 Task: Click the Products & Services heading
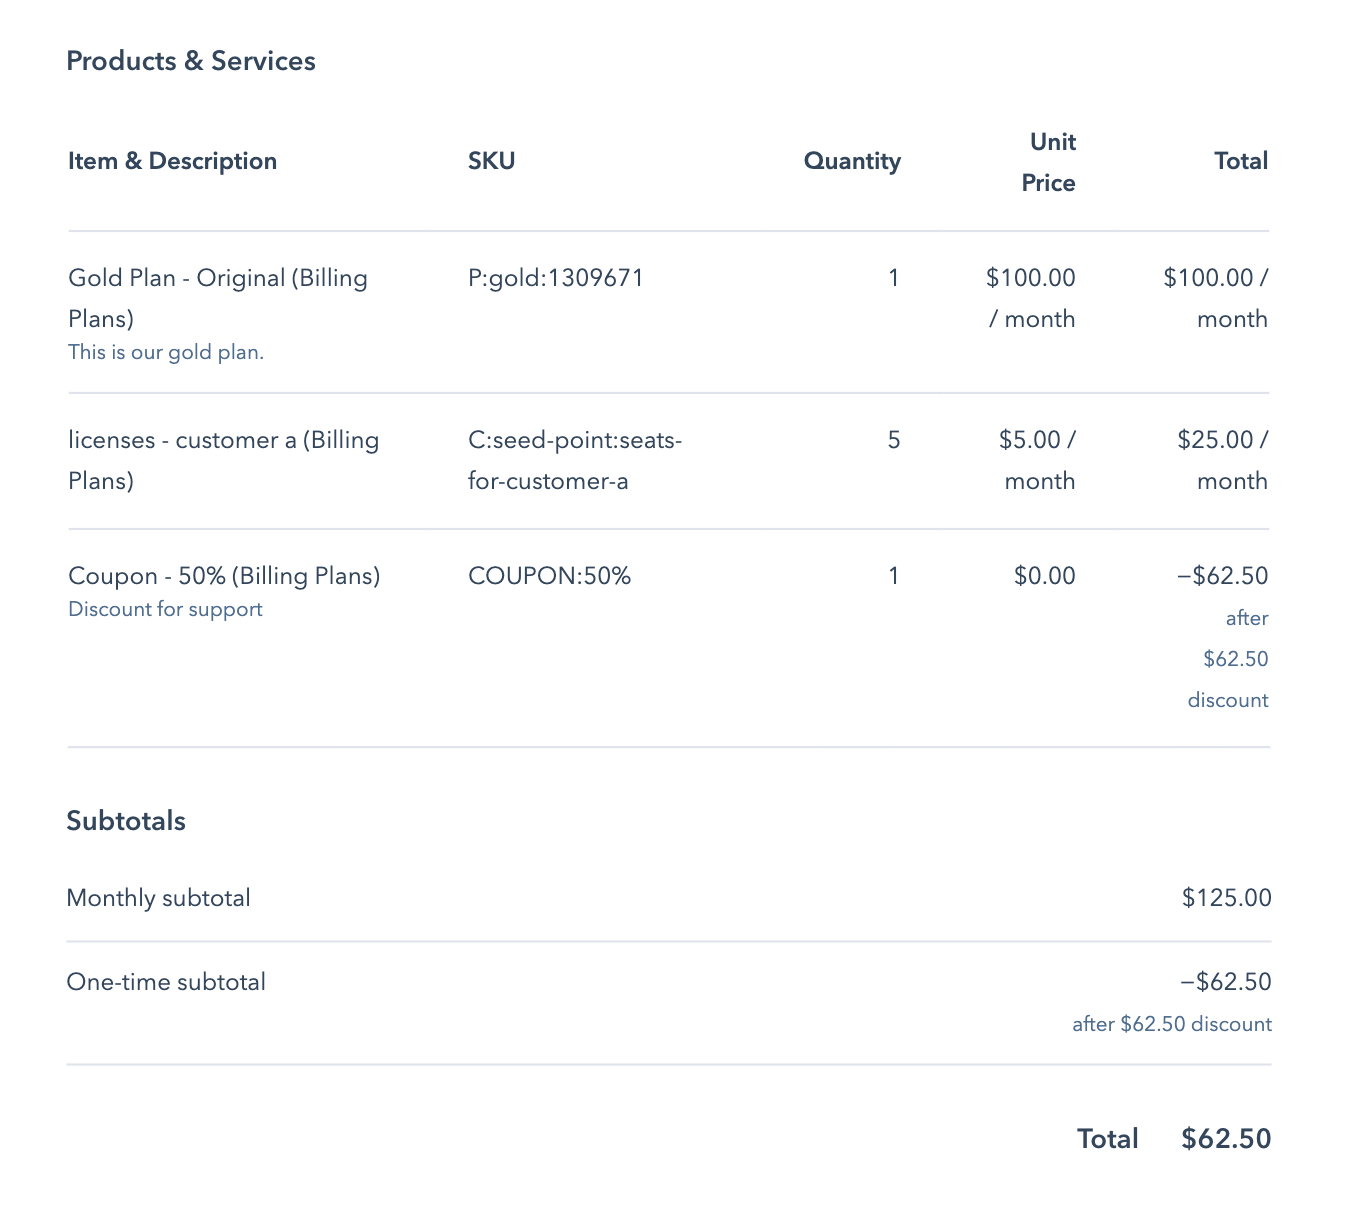tap(190, 61)
